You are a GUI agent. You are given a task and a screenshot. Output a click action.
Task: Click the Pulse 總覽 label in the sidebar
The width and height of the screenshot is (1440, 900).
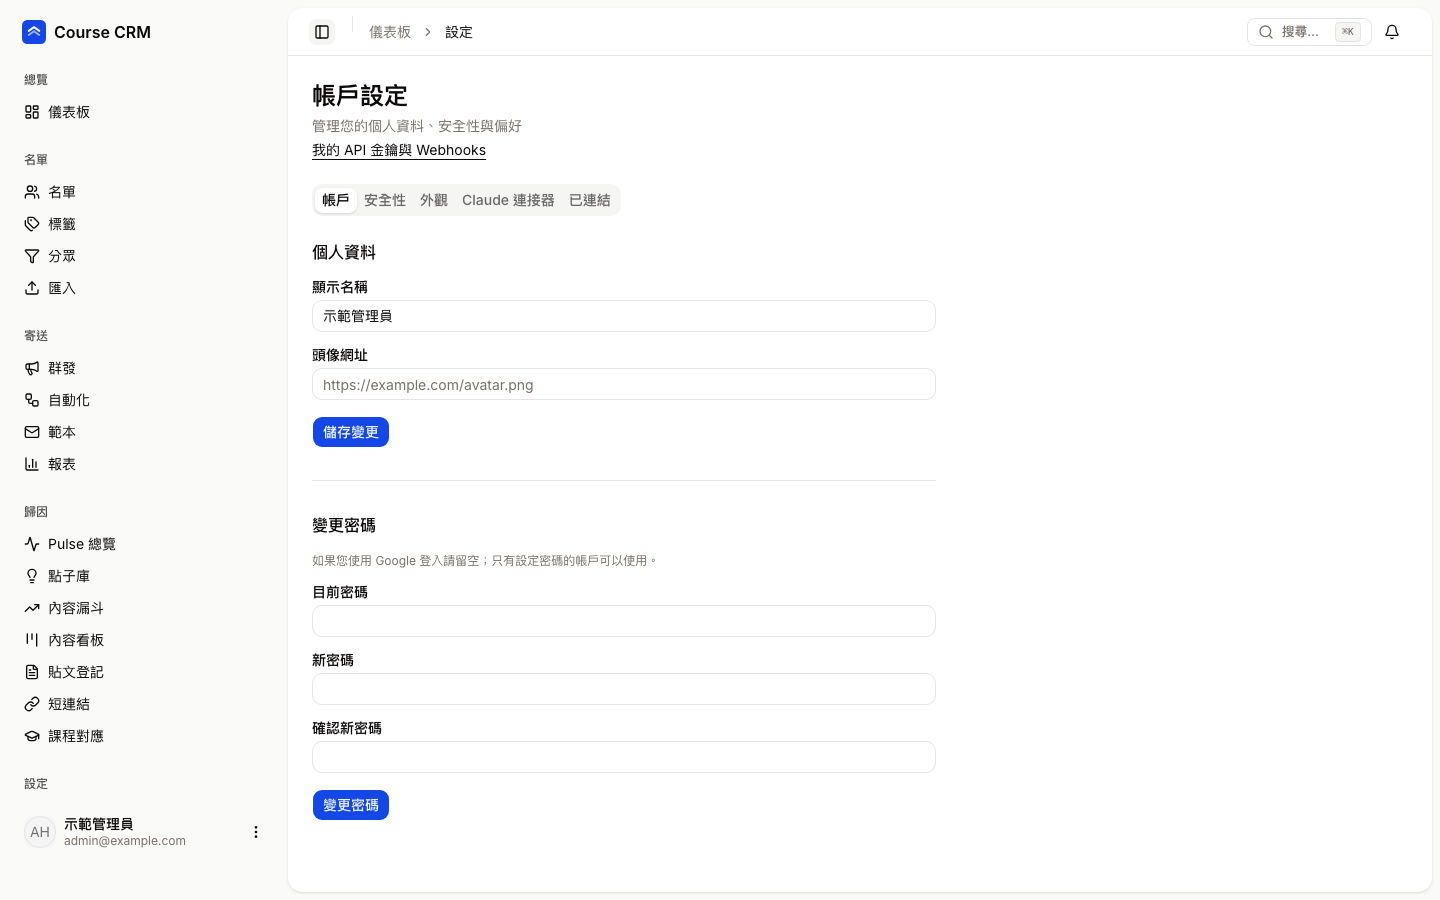tap(82, 544)
